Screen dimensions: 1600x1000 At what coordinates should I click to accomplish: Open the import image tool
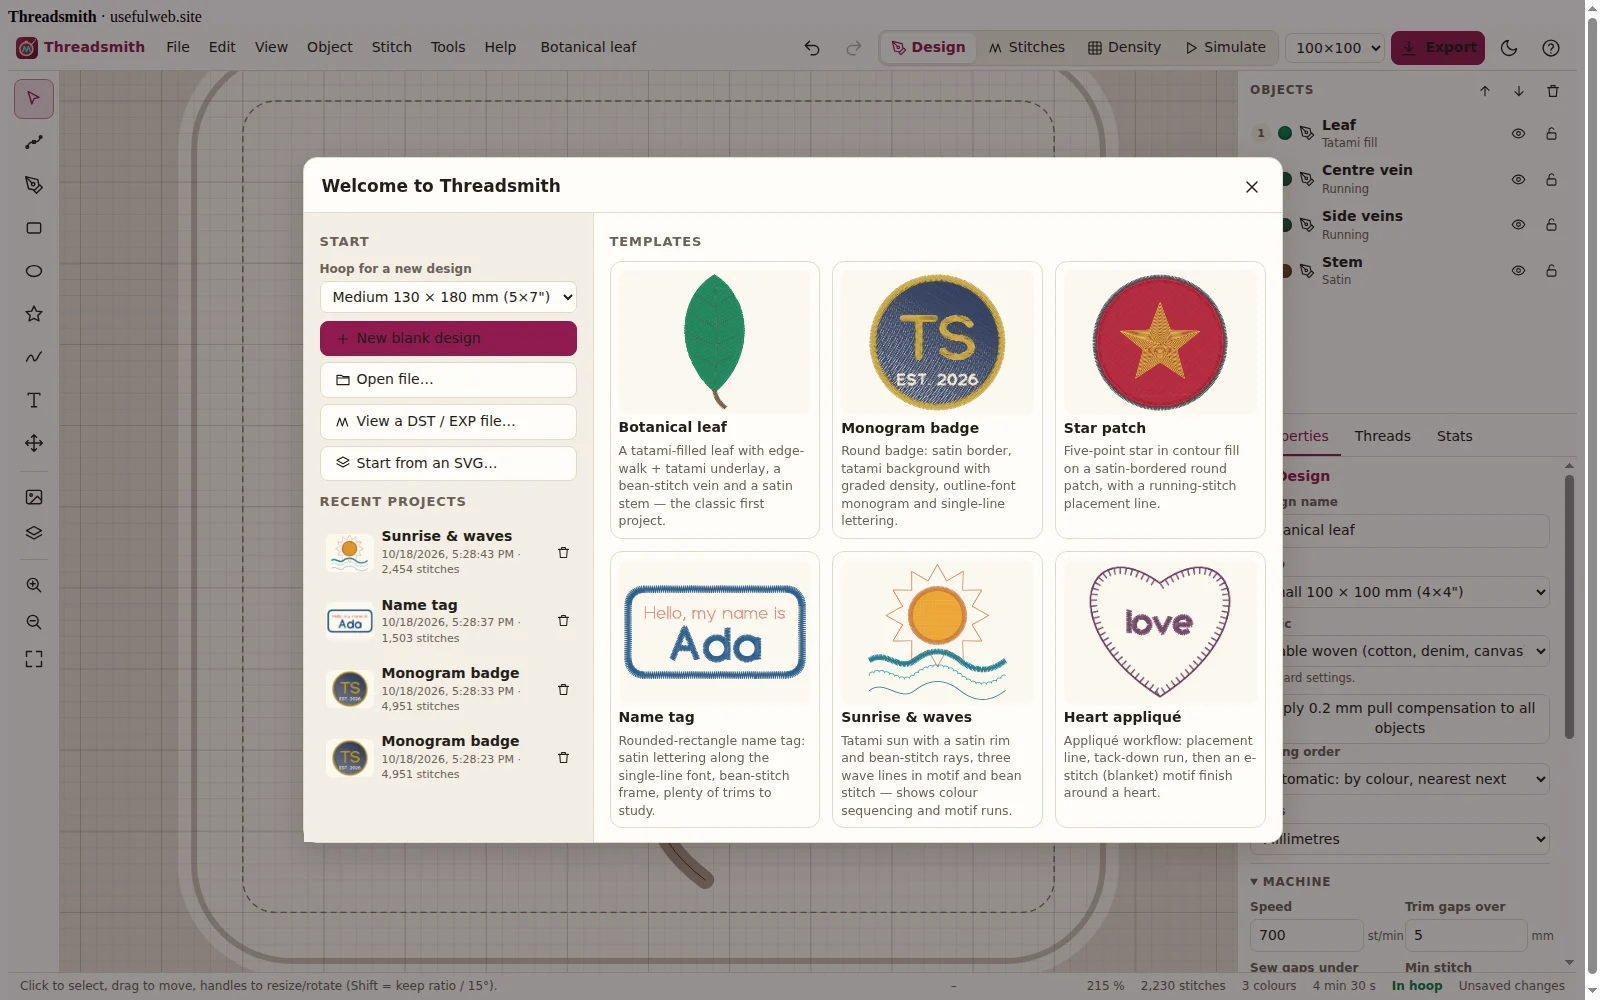[34, 497]
